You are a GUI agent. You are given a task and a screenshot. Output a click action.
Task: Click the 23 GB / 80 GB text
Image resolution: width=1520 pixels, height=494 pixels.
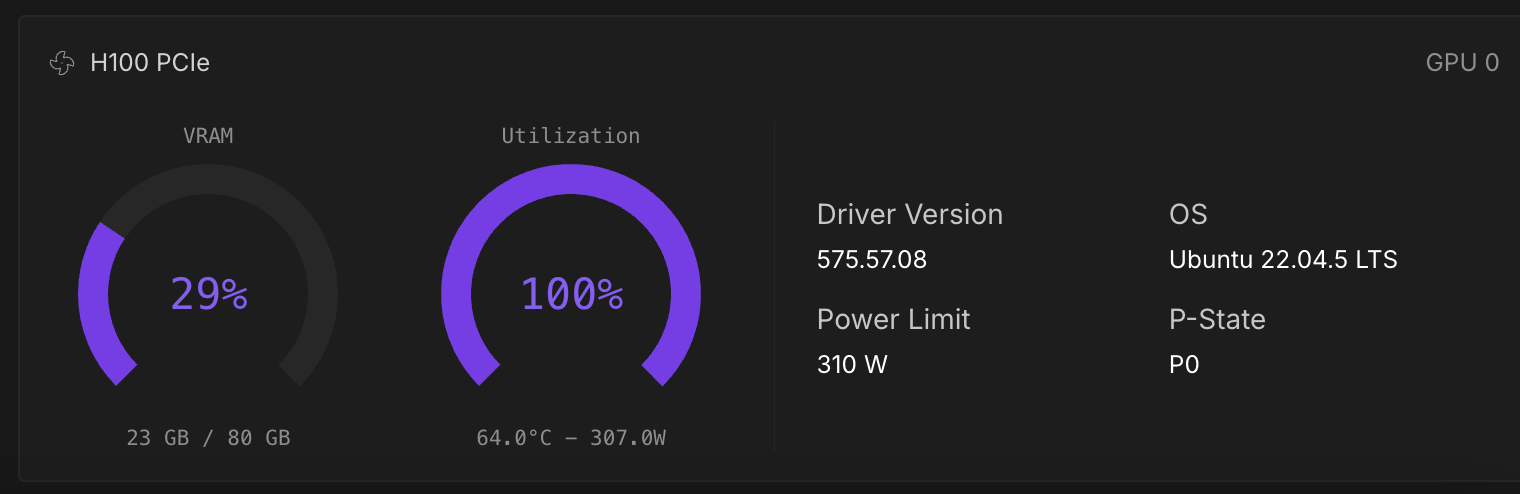tap(208, 438)
